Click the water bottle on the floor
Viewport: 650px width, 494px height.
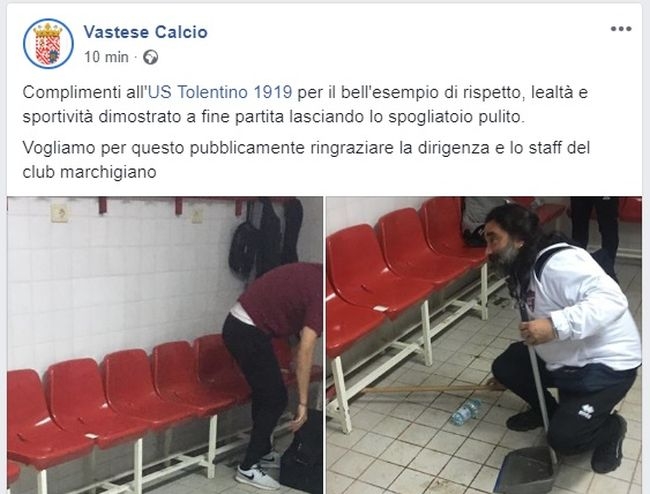tap(467, 411)
